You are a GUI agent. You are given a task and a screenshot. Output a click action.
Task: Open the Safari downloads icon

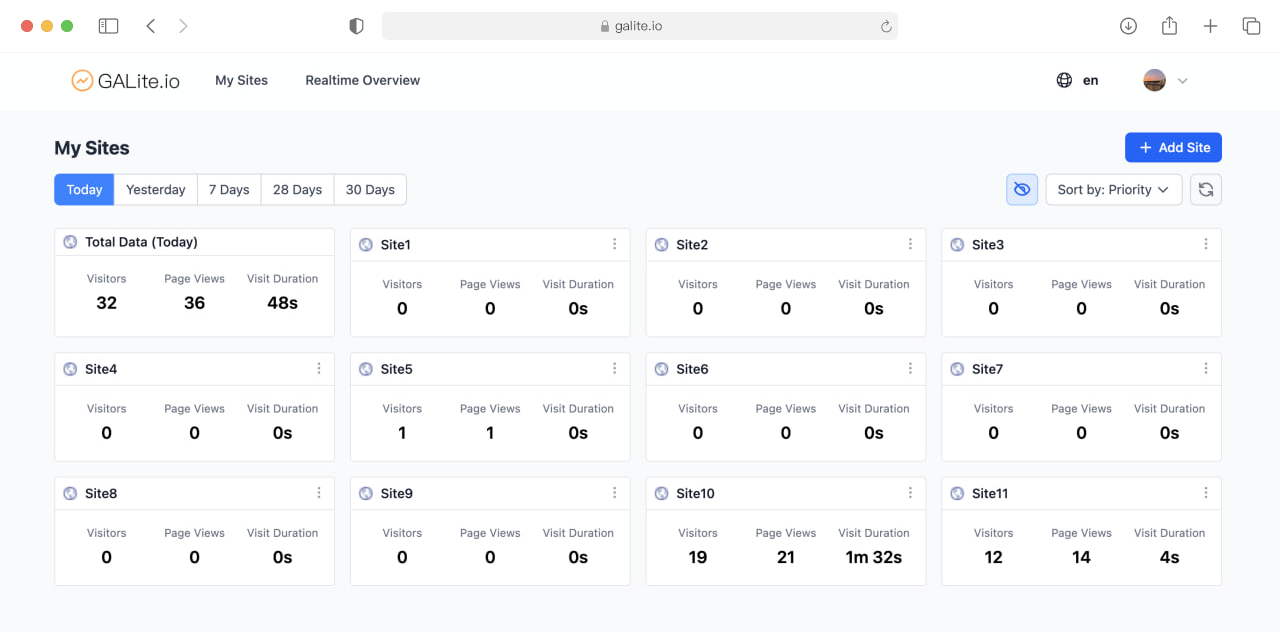pos(1128,26)
